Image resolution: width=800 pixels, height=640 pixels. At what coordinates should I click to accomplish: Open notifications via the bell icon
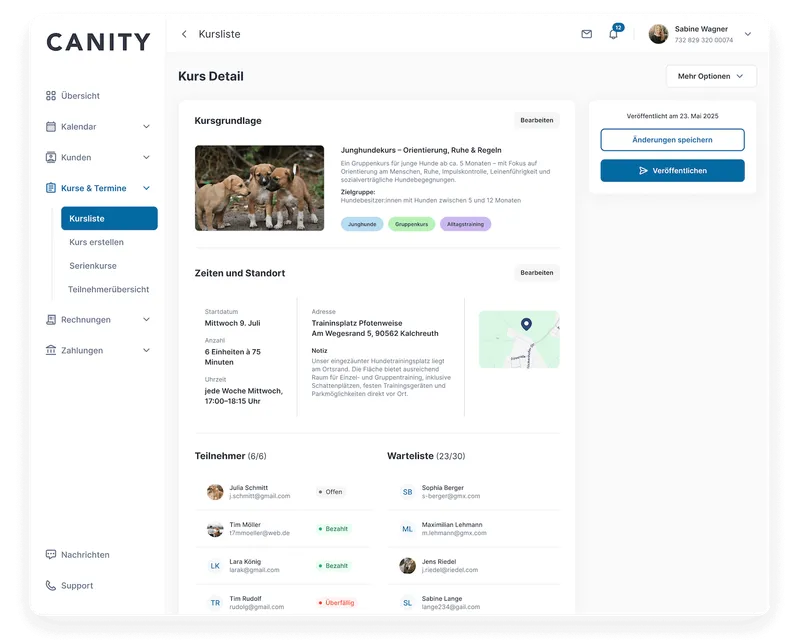click(x=613, y=33)
